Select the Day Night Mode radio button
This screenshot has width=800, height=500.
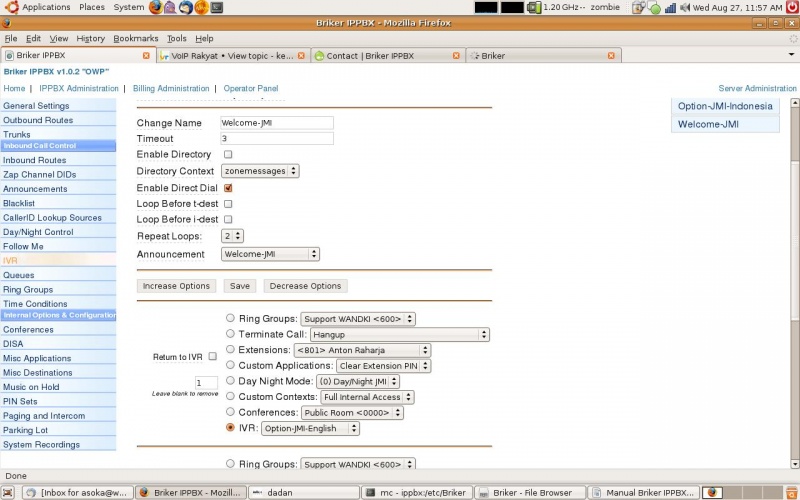pos(230,381)
